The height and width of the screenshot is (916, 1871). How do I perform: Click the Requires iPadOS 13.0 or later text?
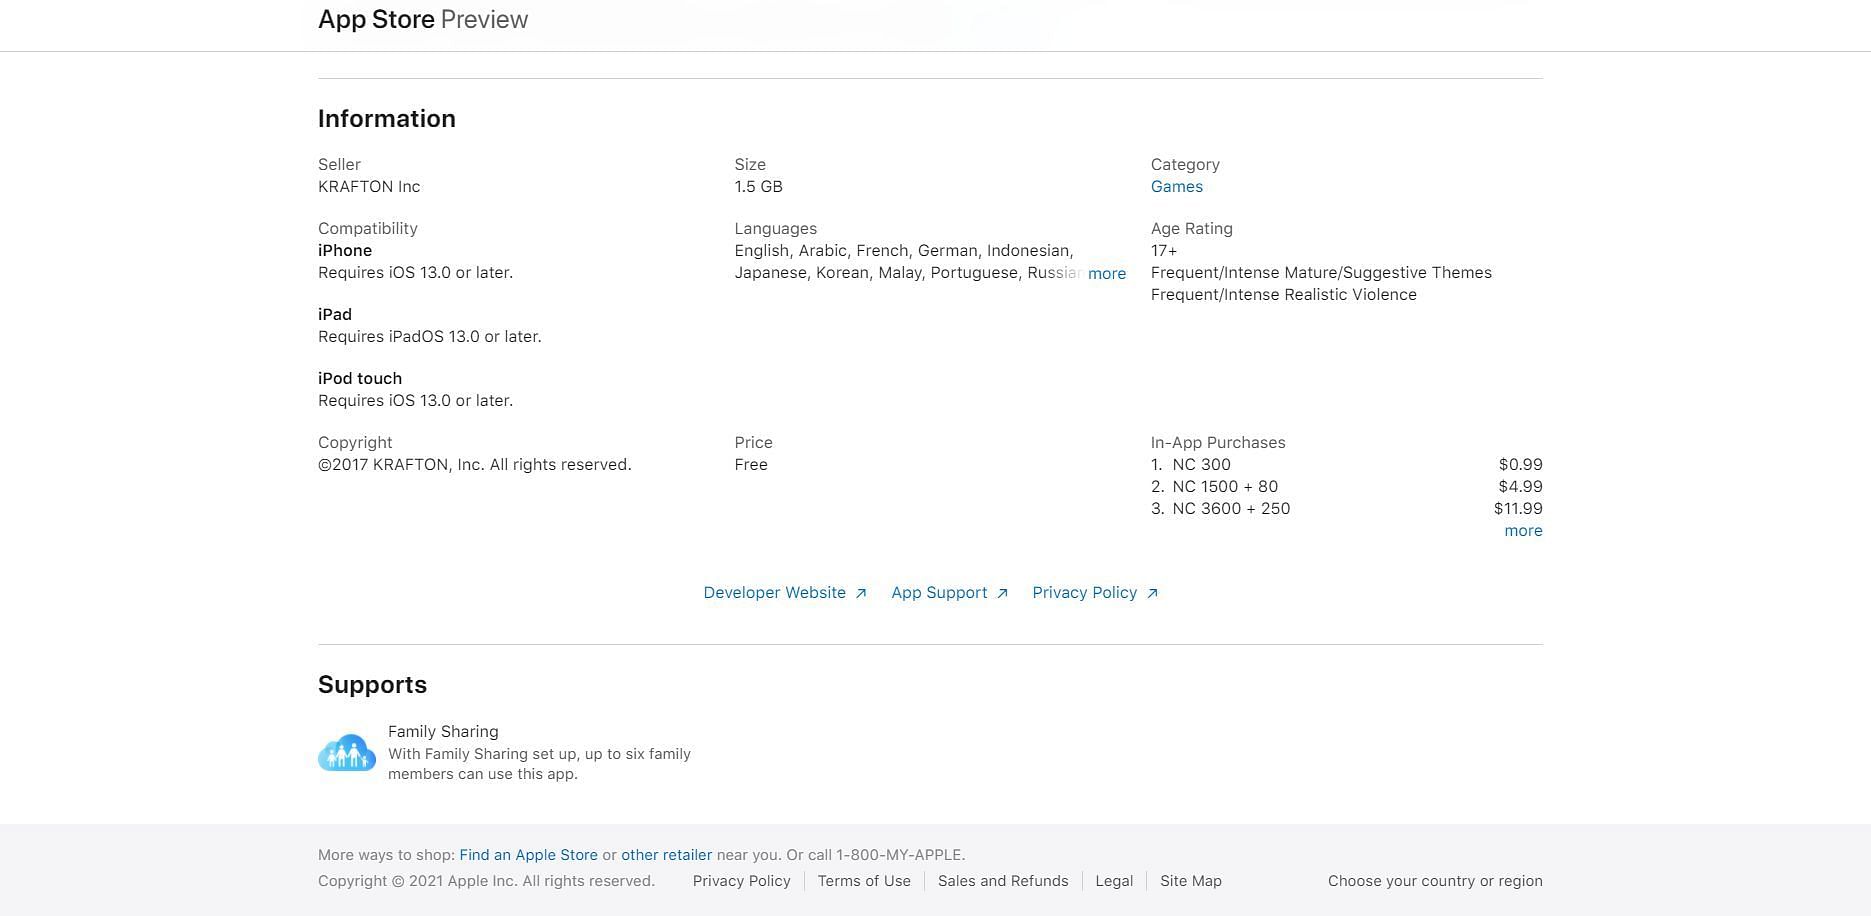[430, 337]
